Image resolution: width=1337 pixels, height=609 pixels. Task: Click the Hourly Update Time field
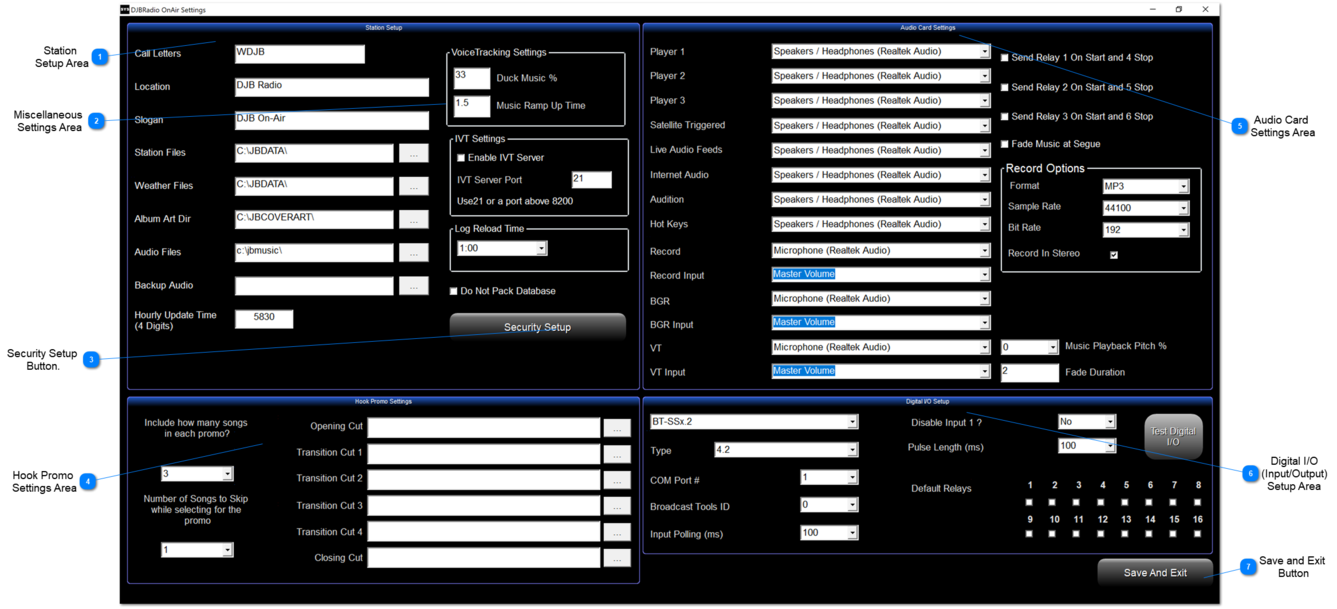click(x=264, y=319)
